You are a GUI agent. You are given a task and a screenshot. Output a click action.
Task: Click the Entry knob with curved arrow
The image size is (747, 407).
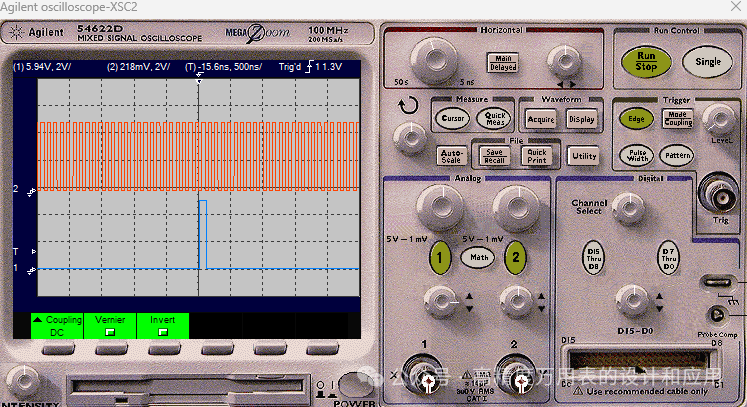(409, 138)
